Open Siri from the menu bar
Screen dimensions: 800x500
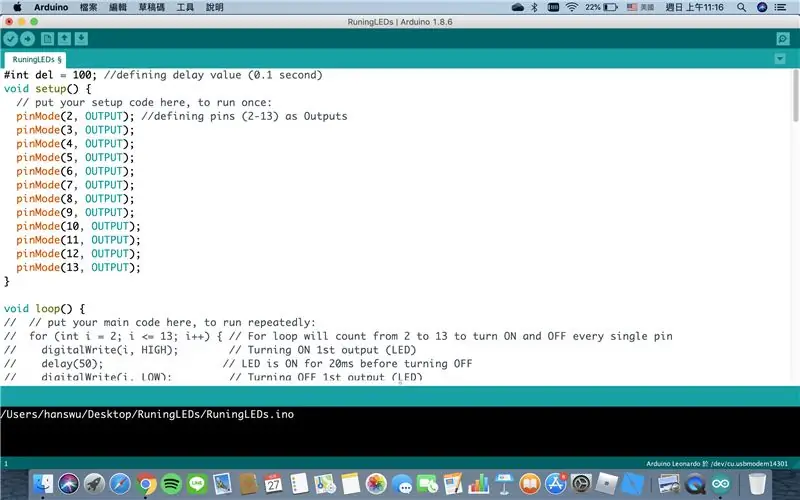[762, 7]
